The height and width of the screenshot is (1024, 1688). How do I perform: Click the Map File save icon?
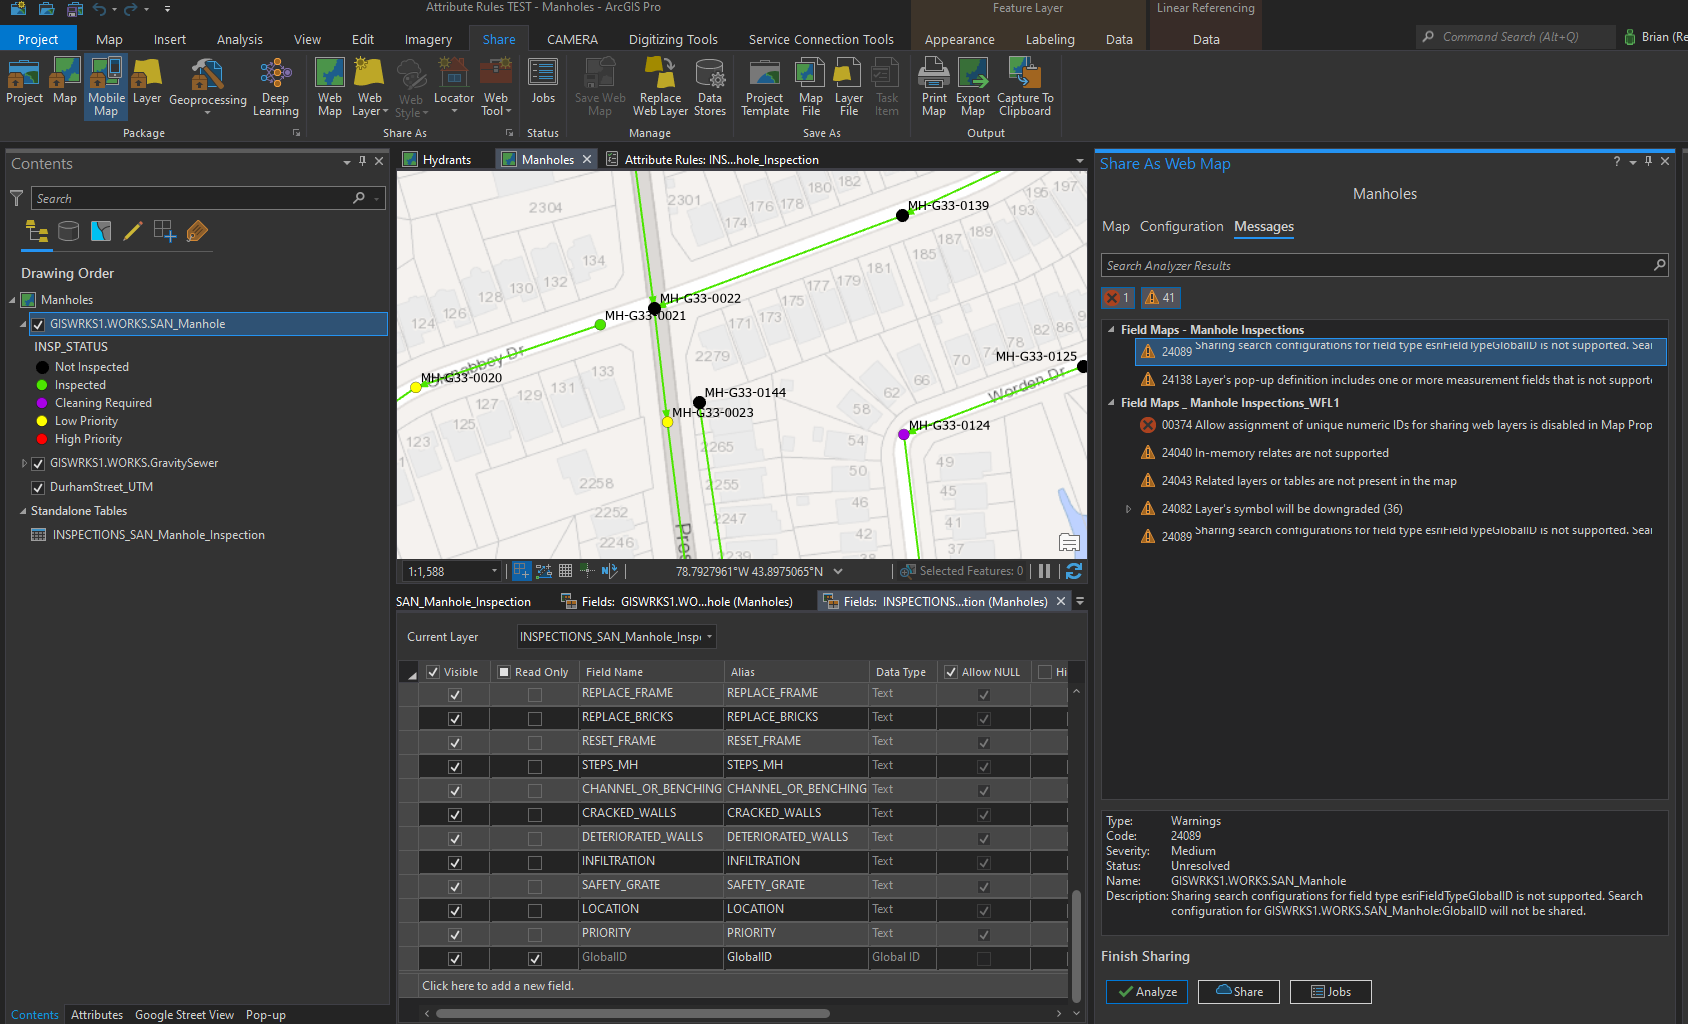tap(811, 88)
